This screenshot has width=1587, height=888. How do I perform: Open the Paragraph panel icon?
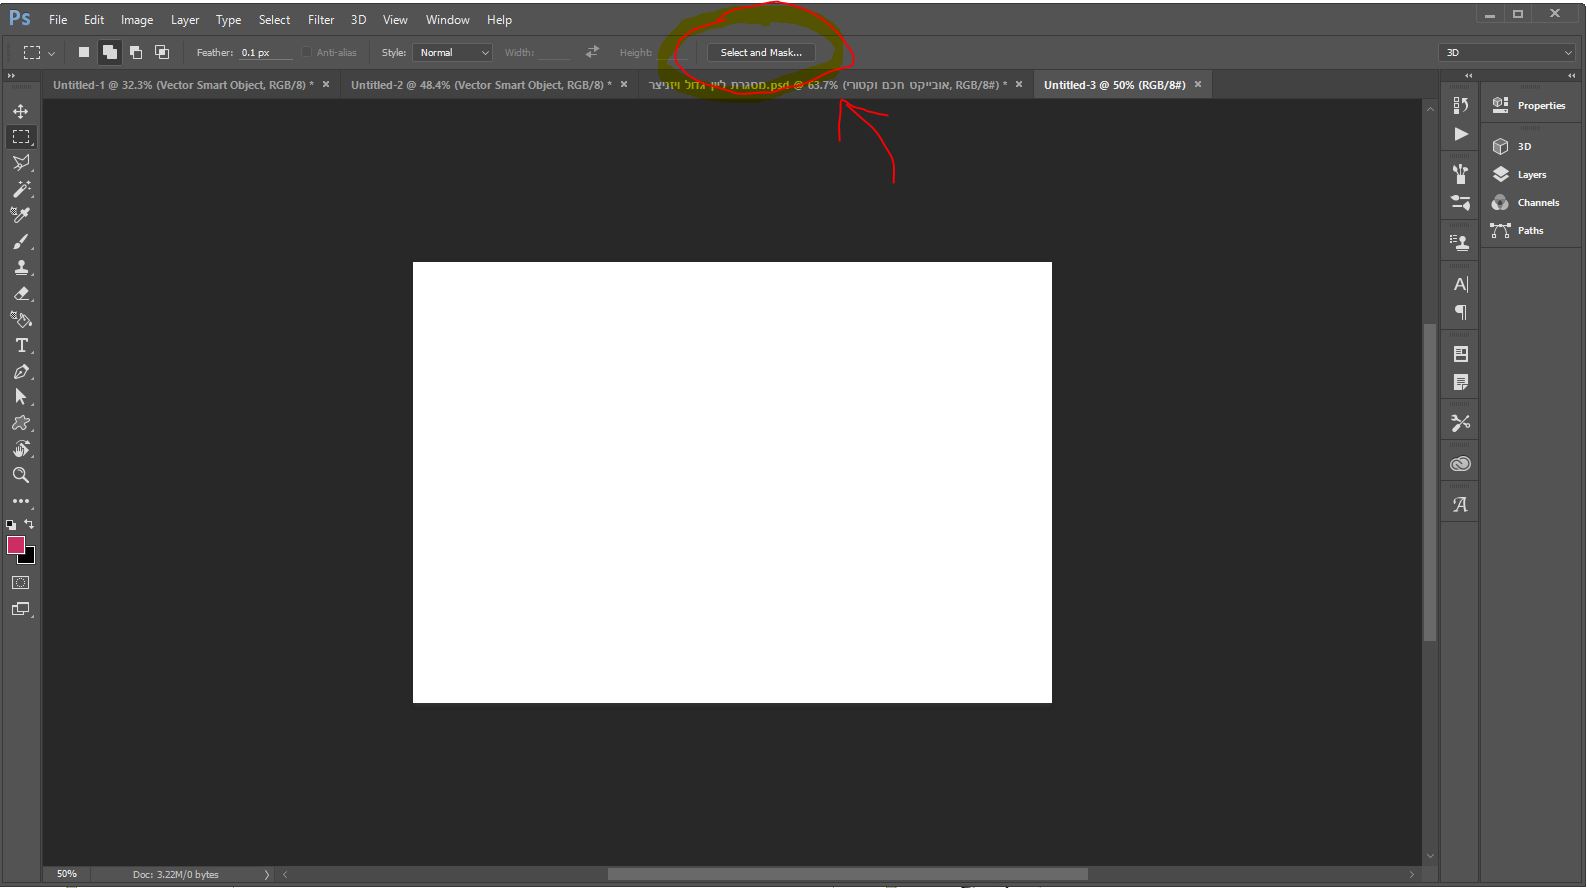(1461, 313)
